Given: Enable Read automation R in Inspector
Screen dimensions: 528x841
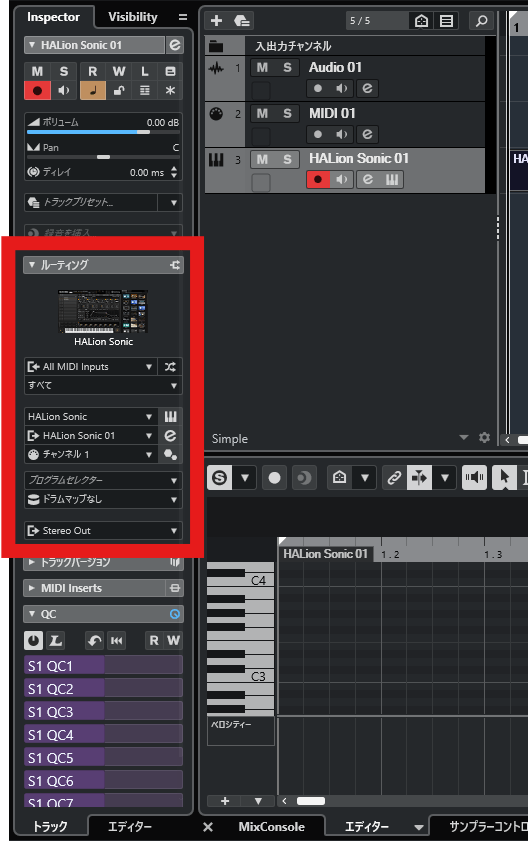Looking at the screenshot, I should 93,71.
